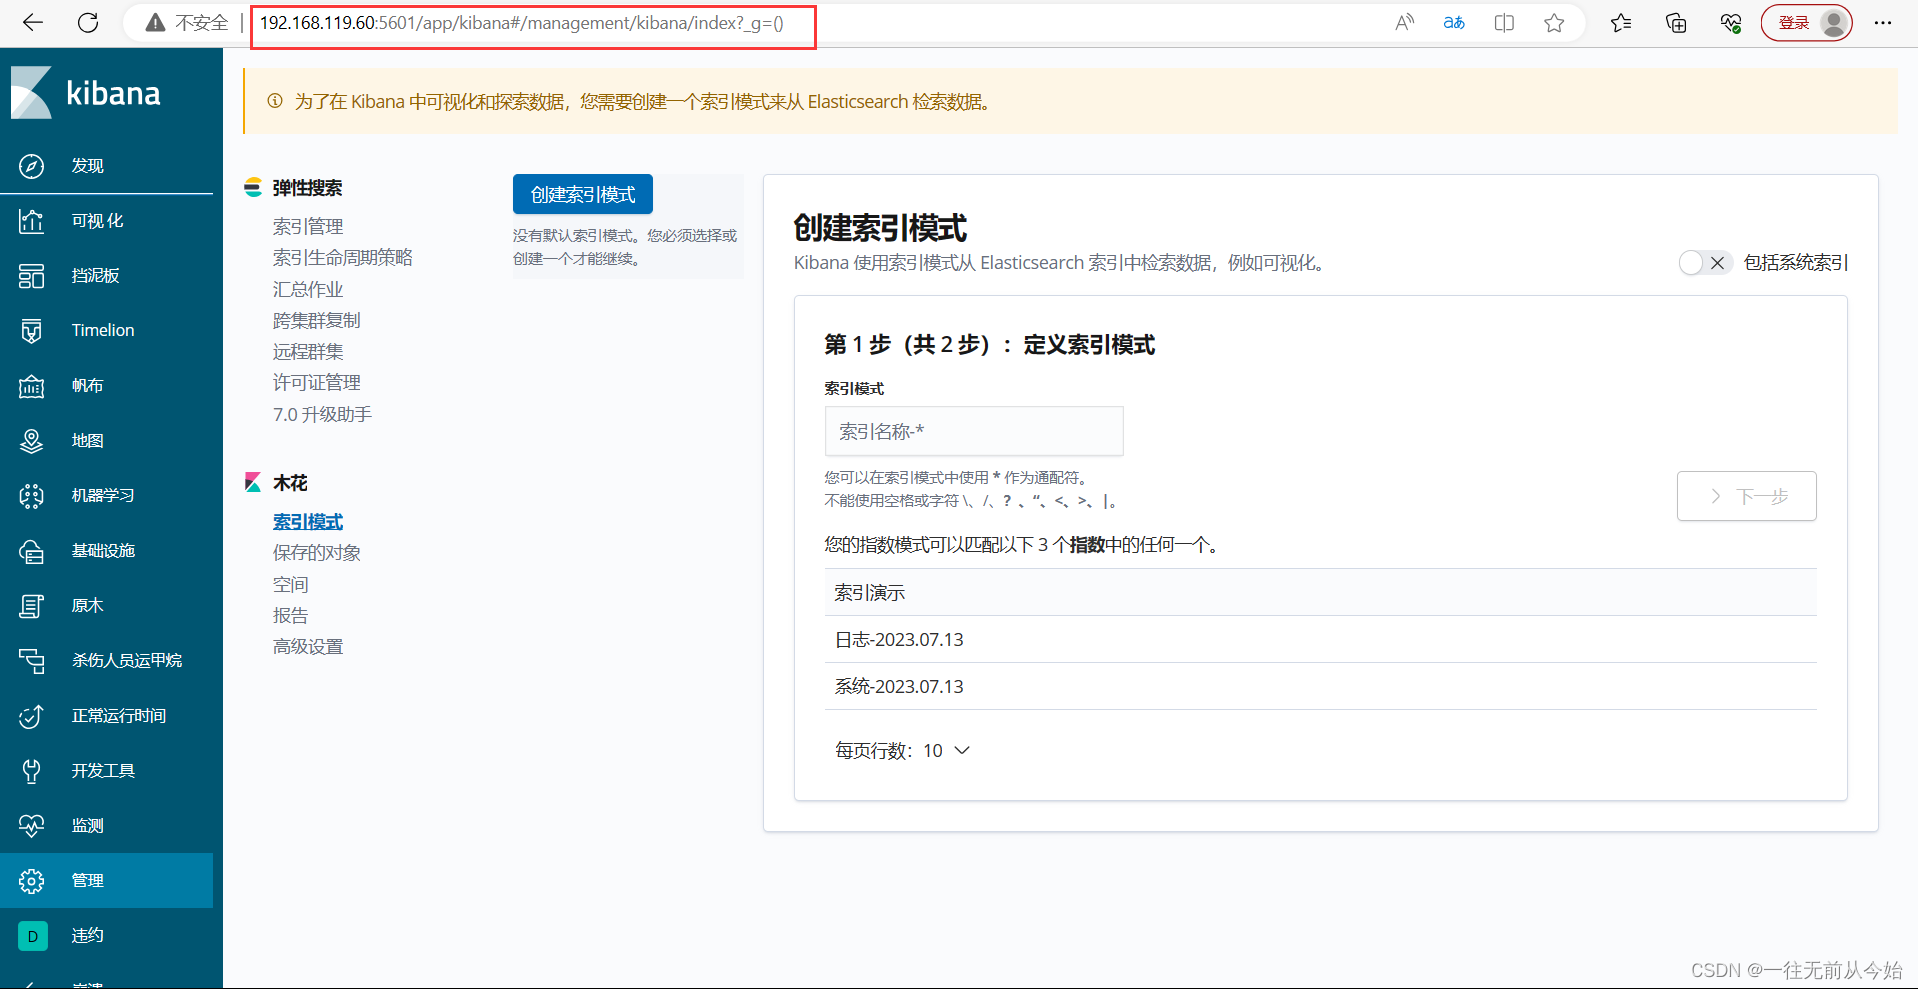Image resolution: width=1918 pixels, height=989 pixels.
Task: Open the Visualize (可视化) chart icon
Action: click(32, 221)
